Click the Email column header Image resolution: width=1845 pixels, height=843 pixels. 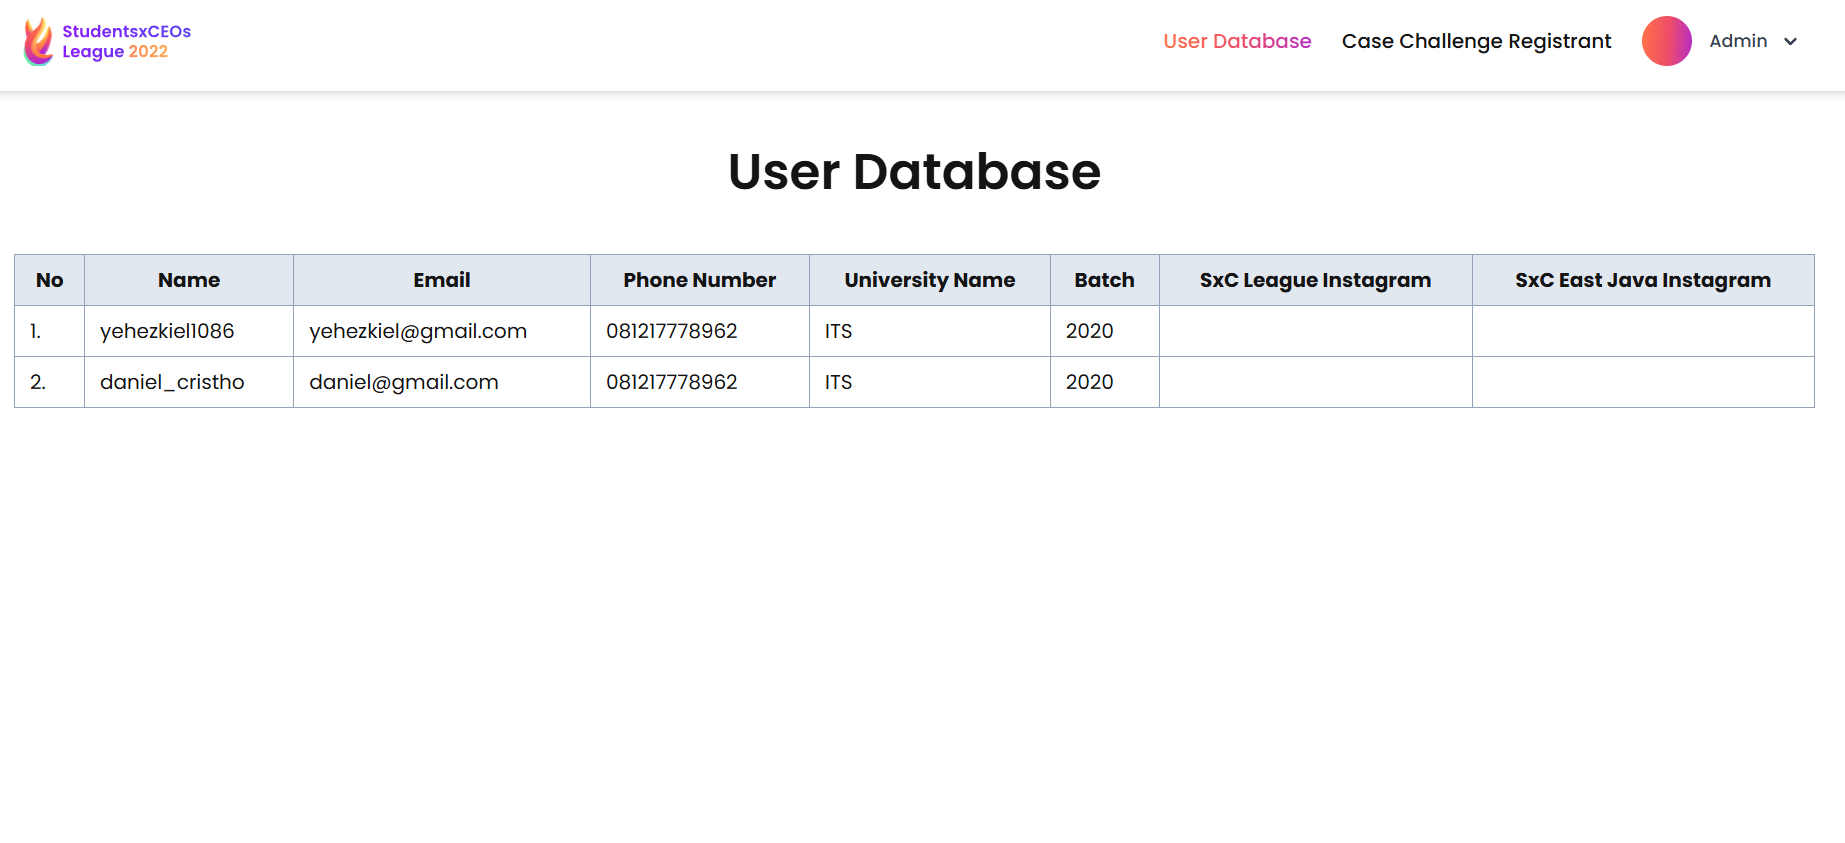(x=441, y=280)
